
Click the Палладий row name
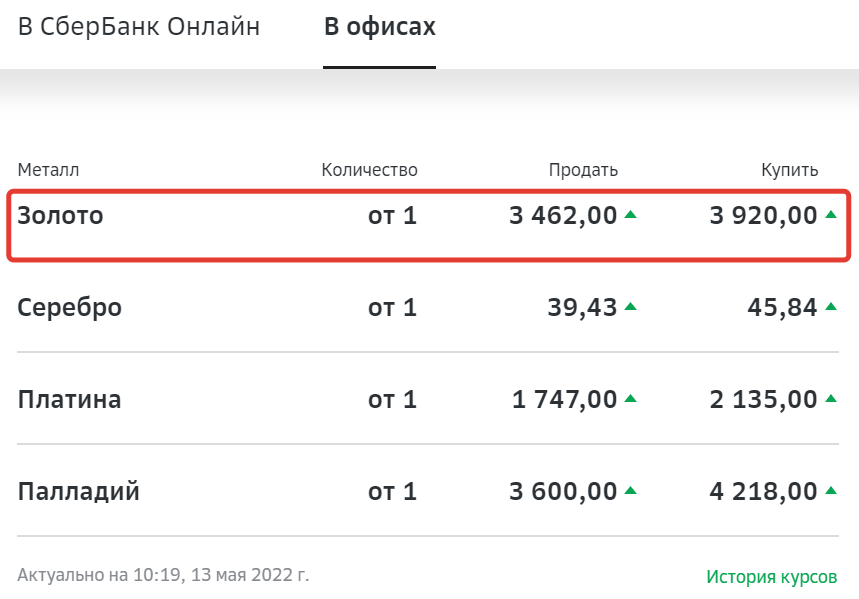pyautogui.click(x=79, y=492)
